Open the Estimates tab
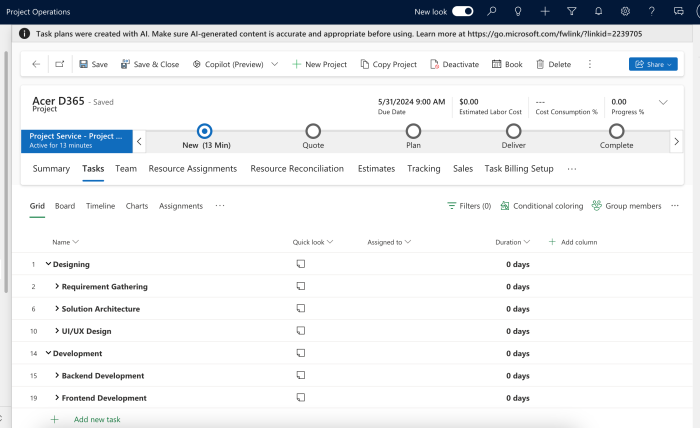The width and height of the screenshot is (700, 428). pyautogui.click(x=376, y=169)
